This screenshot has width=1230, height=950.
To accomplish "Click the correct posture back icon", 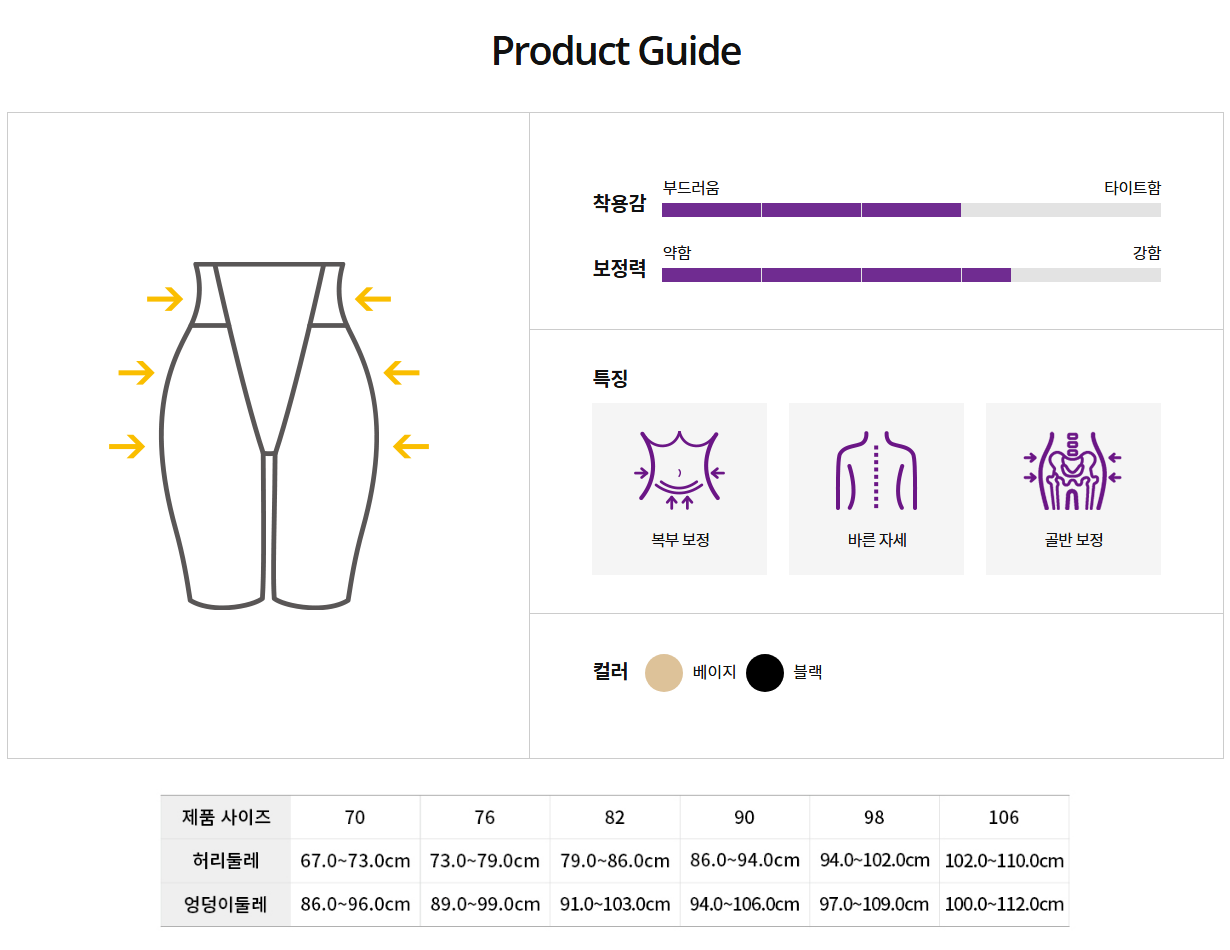I will (876, 470).
